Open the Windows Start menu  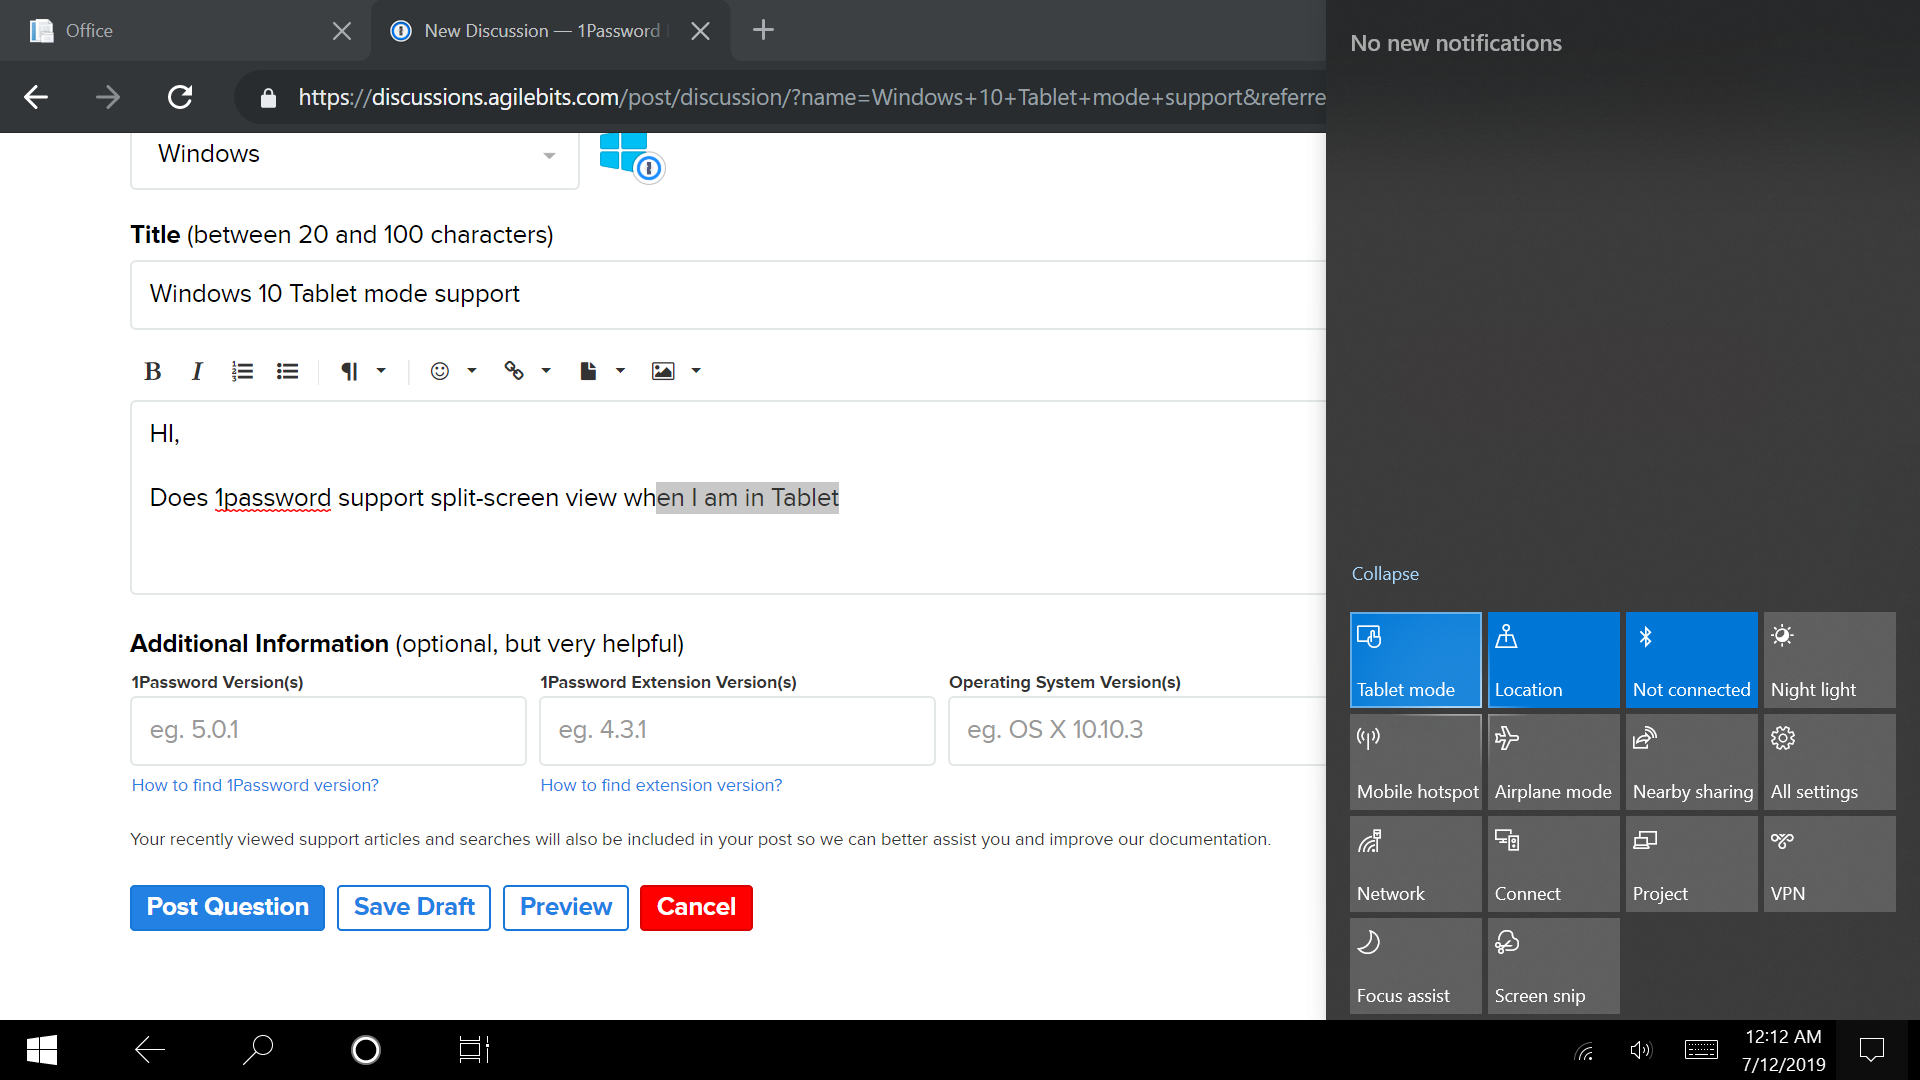tap(42, 1050)
